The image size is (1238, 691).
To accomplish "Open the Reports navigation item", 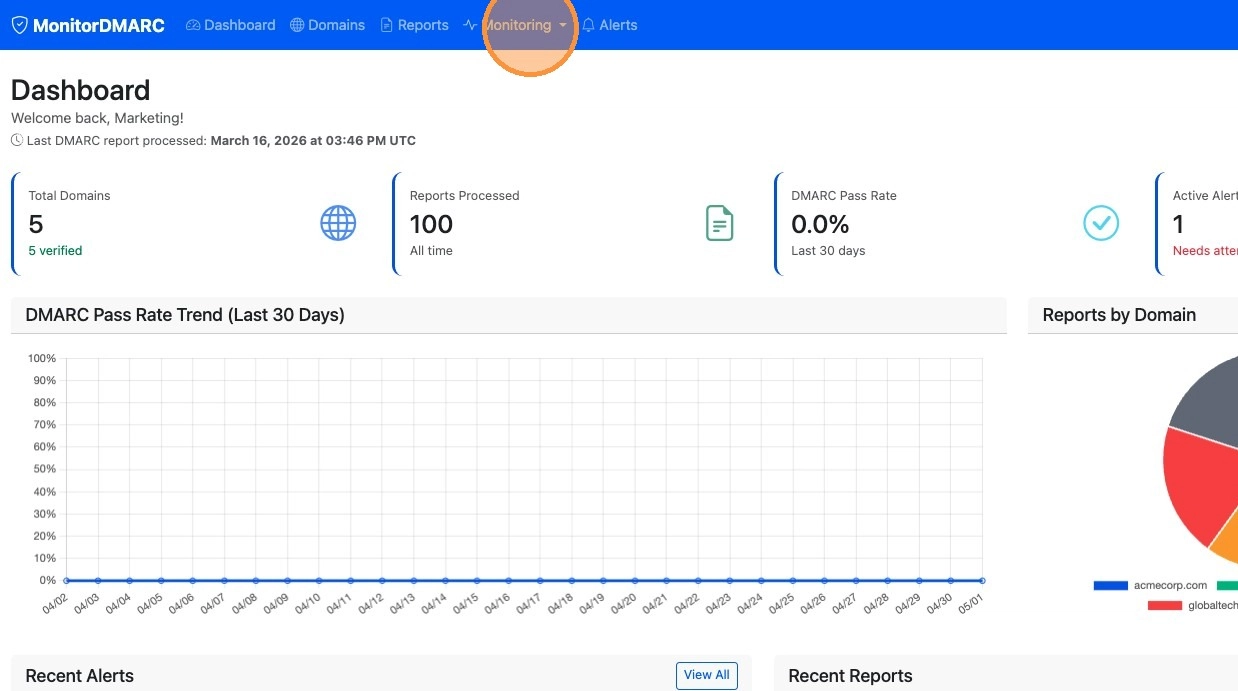I will click(415, 25).
